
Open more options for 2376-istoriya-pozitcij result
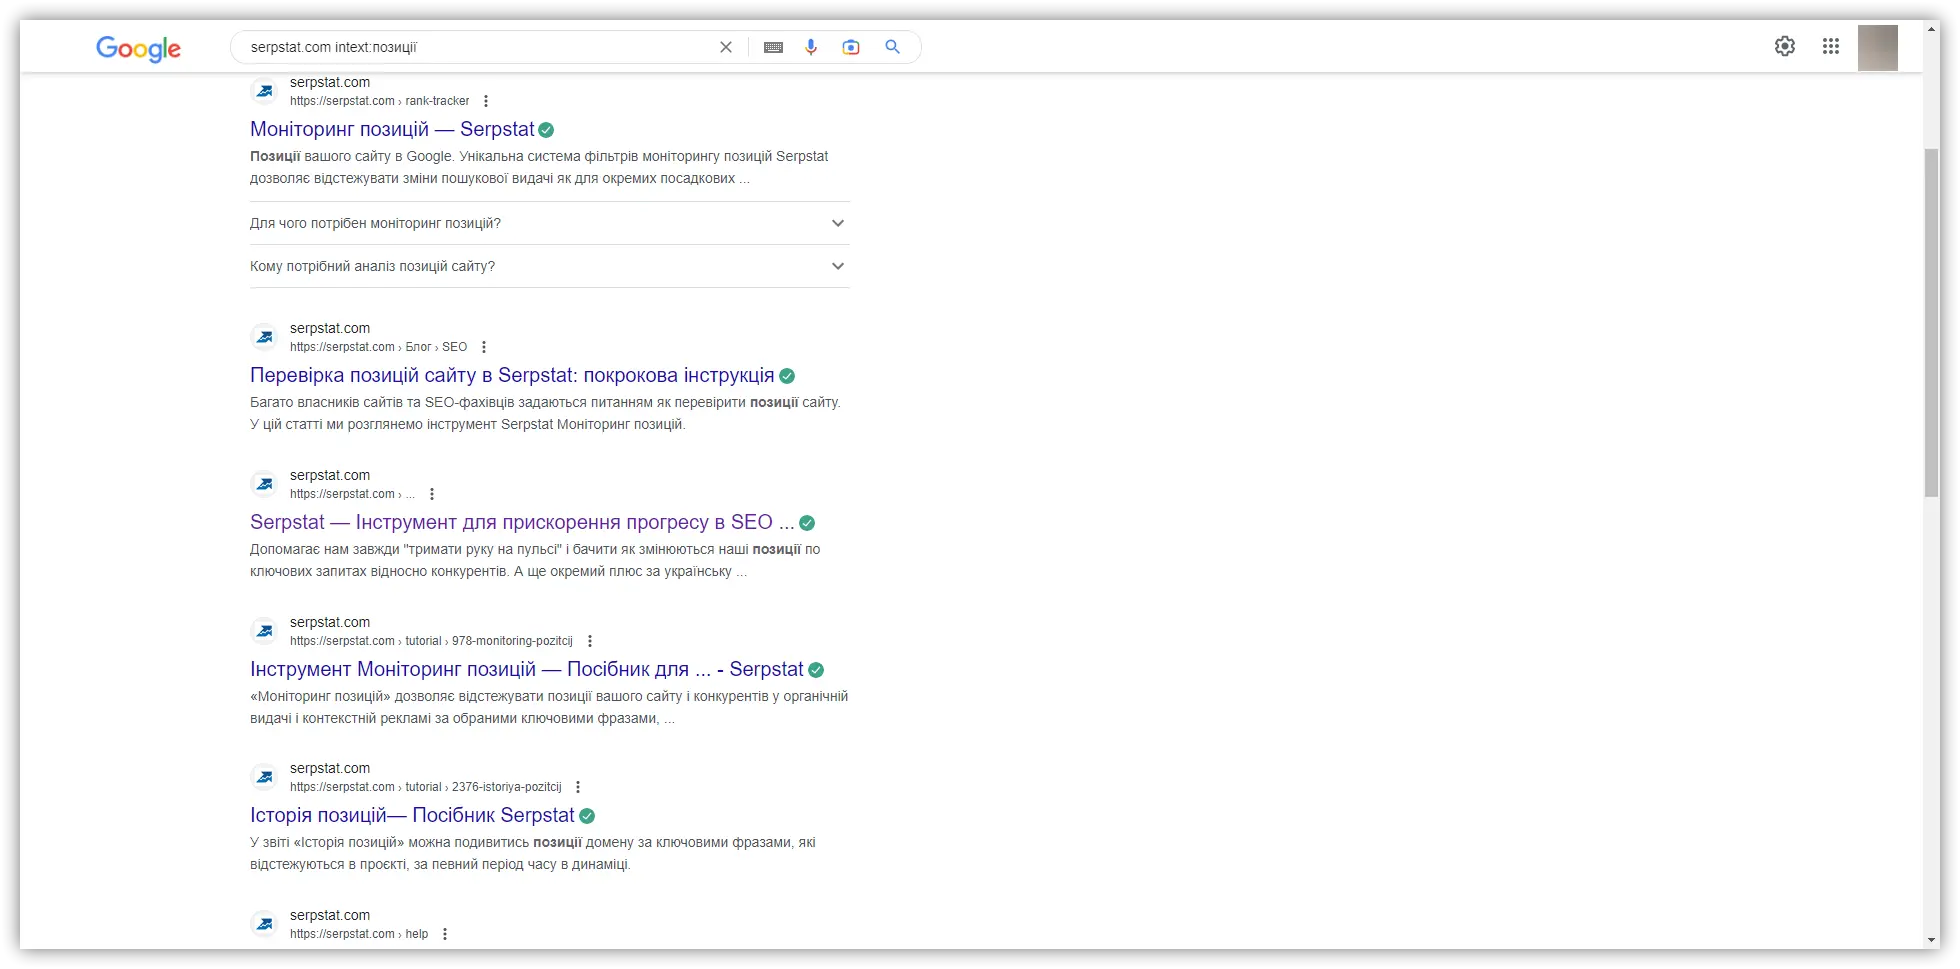(x=578, y=787)
